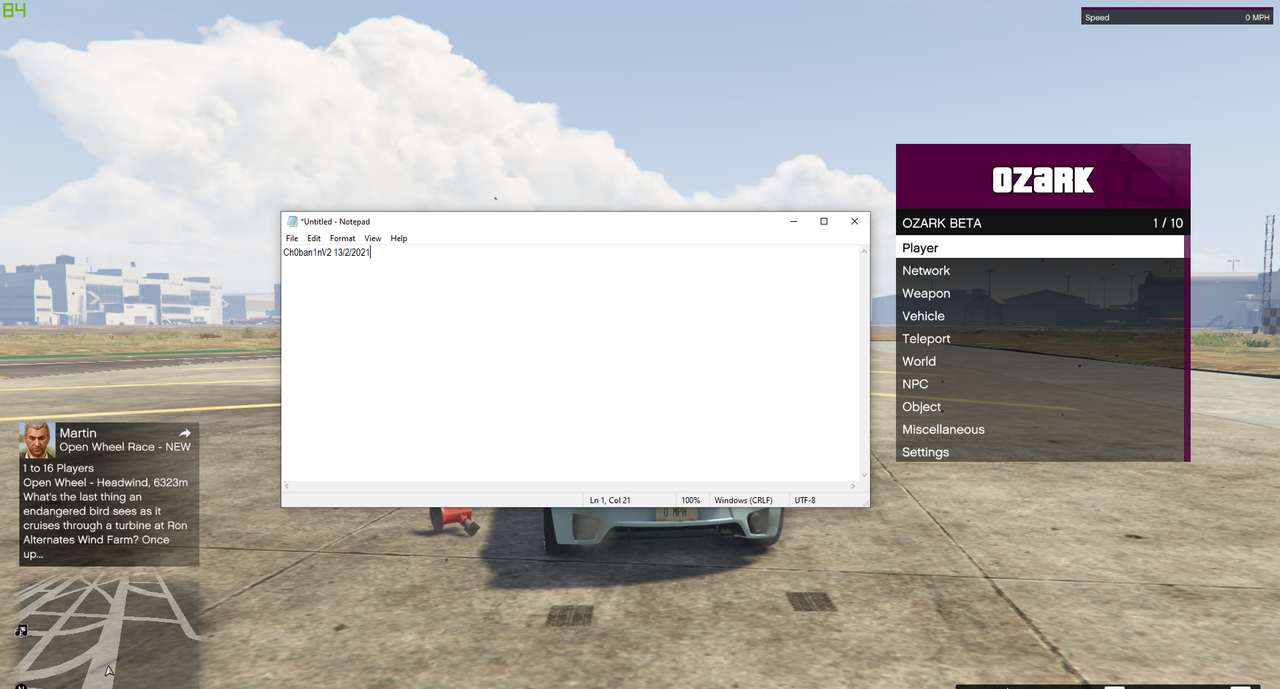Image resolution: width=1280 pixels, height=689 pixels.
Task: Select the Miscellaneous option in Ozark menu
Action: tap(1040, 429)
